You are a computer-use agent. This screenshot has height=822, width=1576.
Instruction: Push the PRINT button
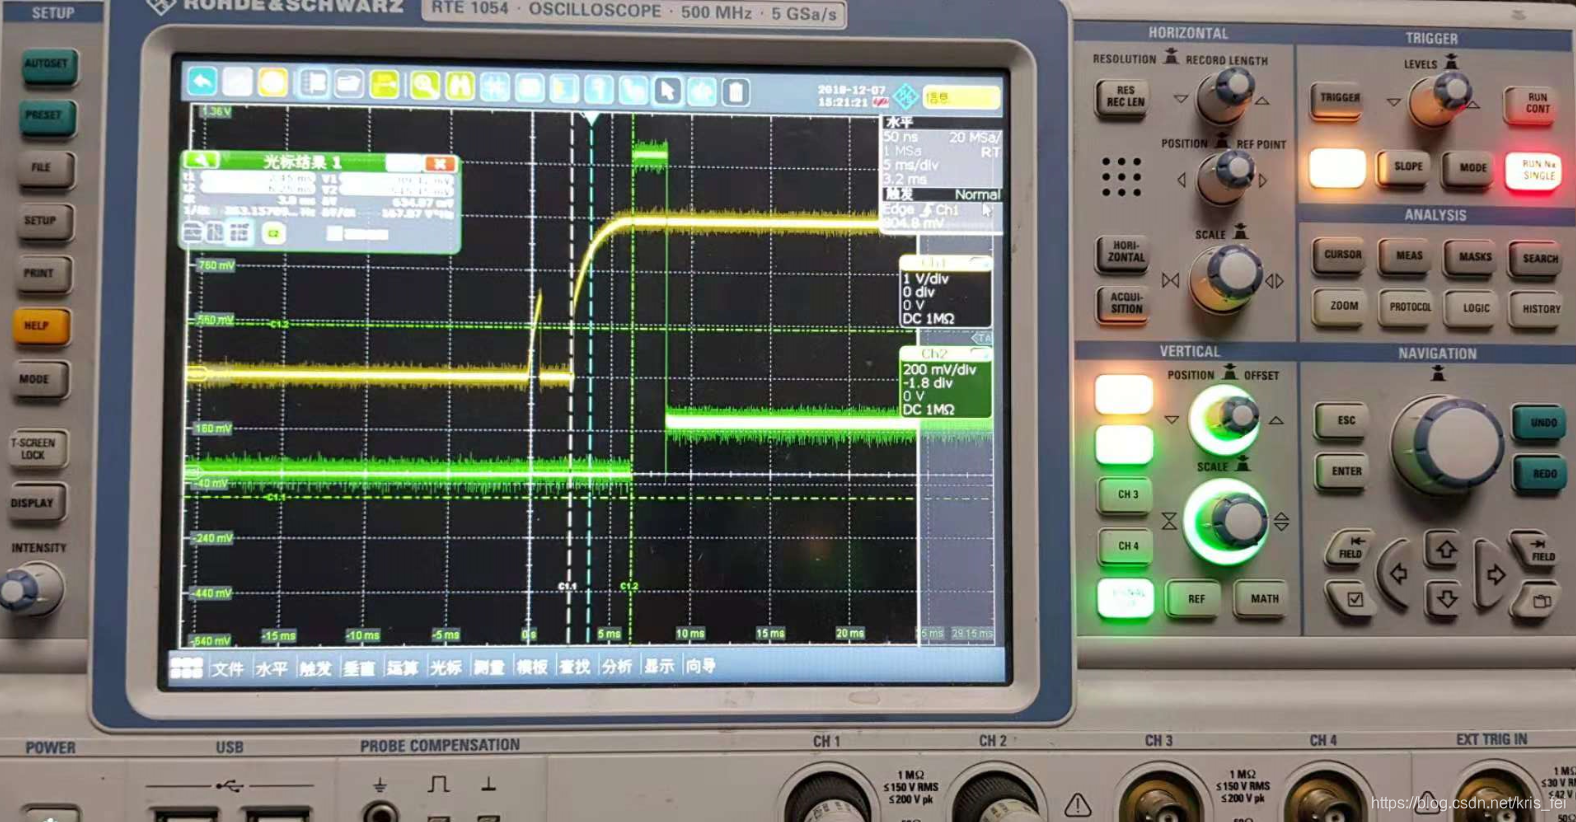(x=40, y=273)
